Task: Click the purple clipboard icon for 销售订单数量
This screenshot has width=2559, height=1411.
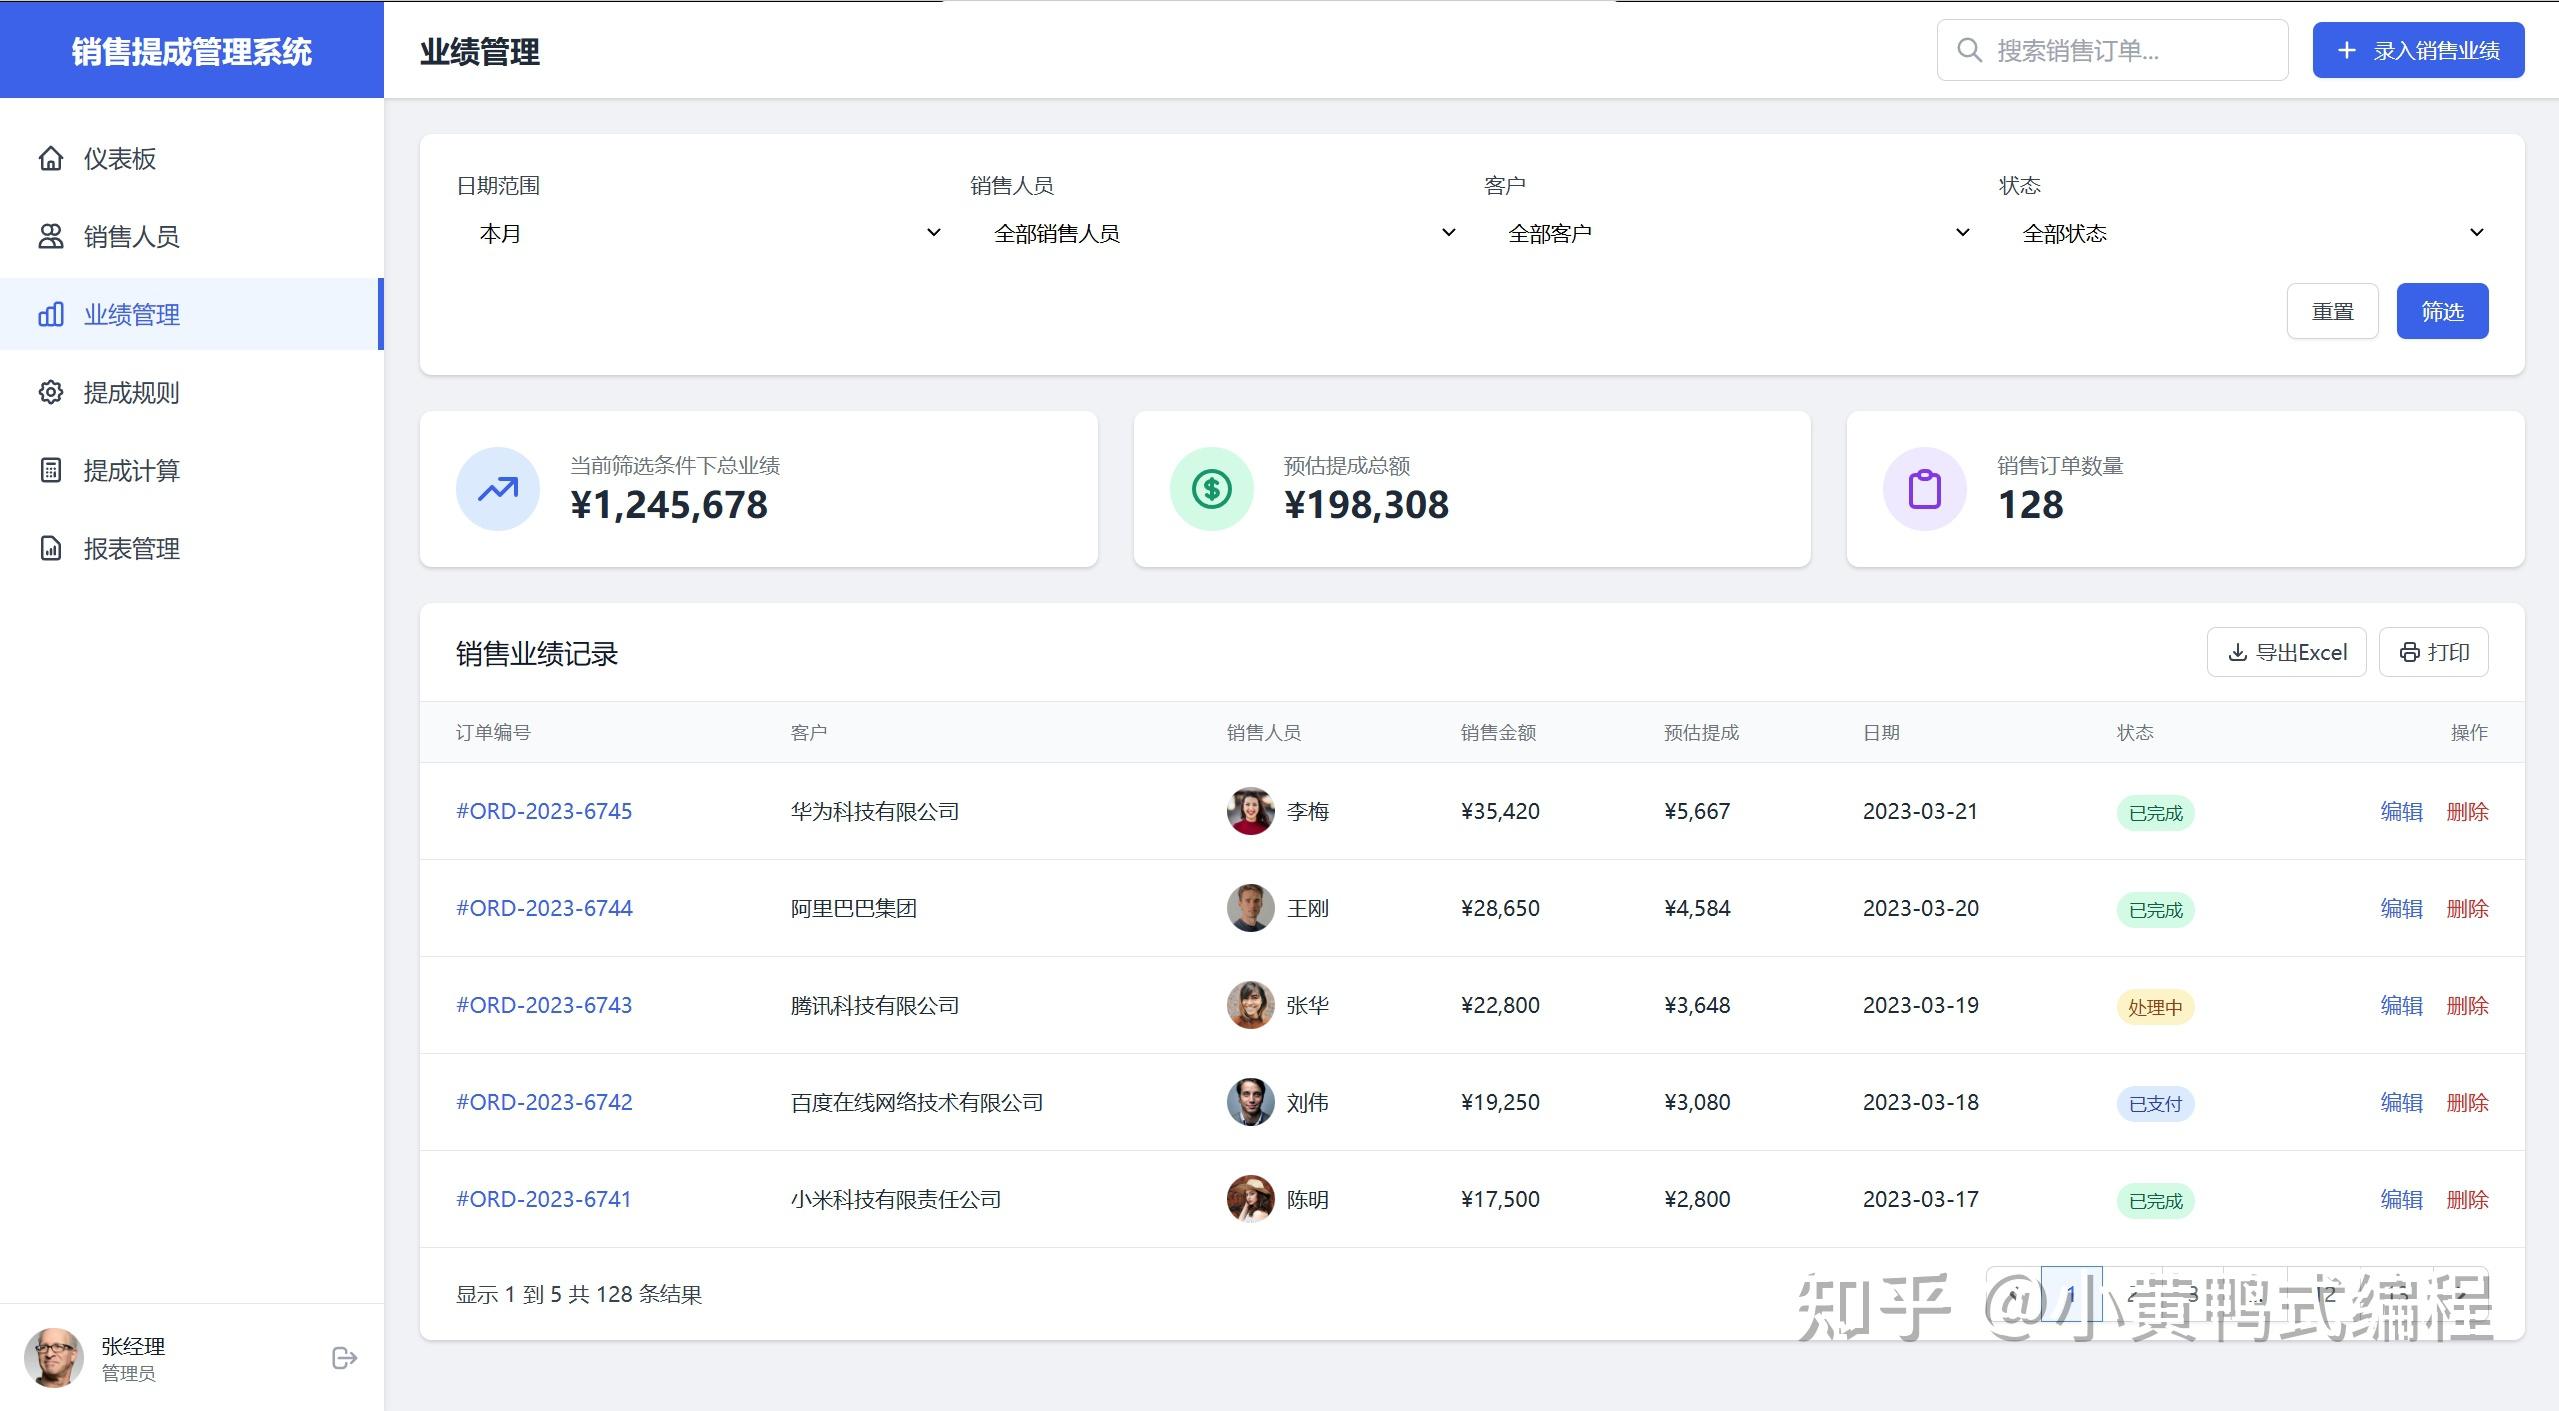Action: [x=1924, y=489]
